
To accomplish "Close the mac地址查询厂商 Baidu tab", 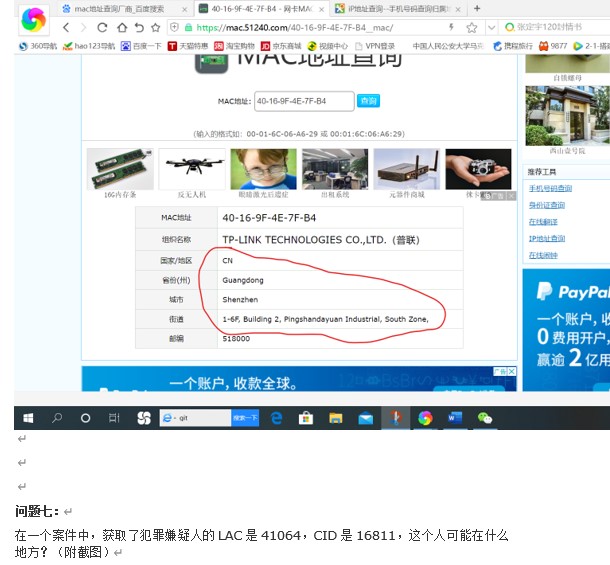I will pyautogui.click(x=185, y=9).
